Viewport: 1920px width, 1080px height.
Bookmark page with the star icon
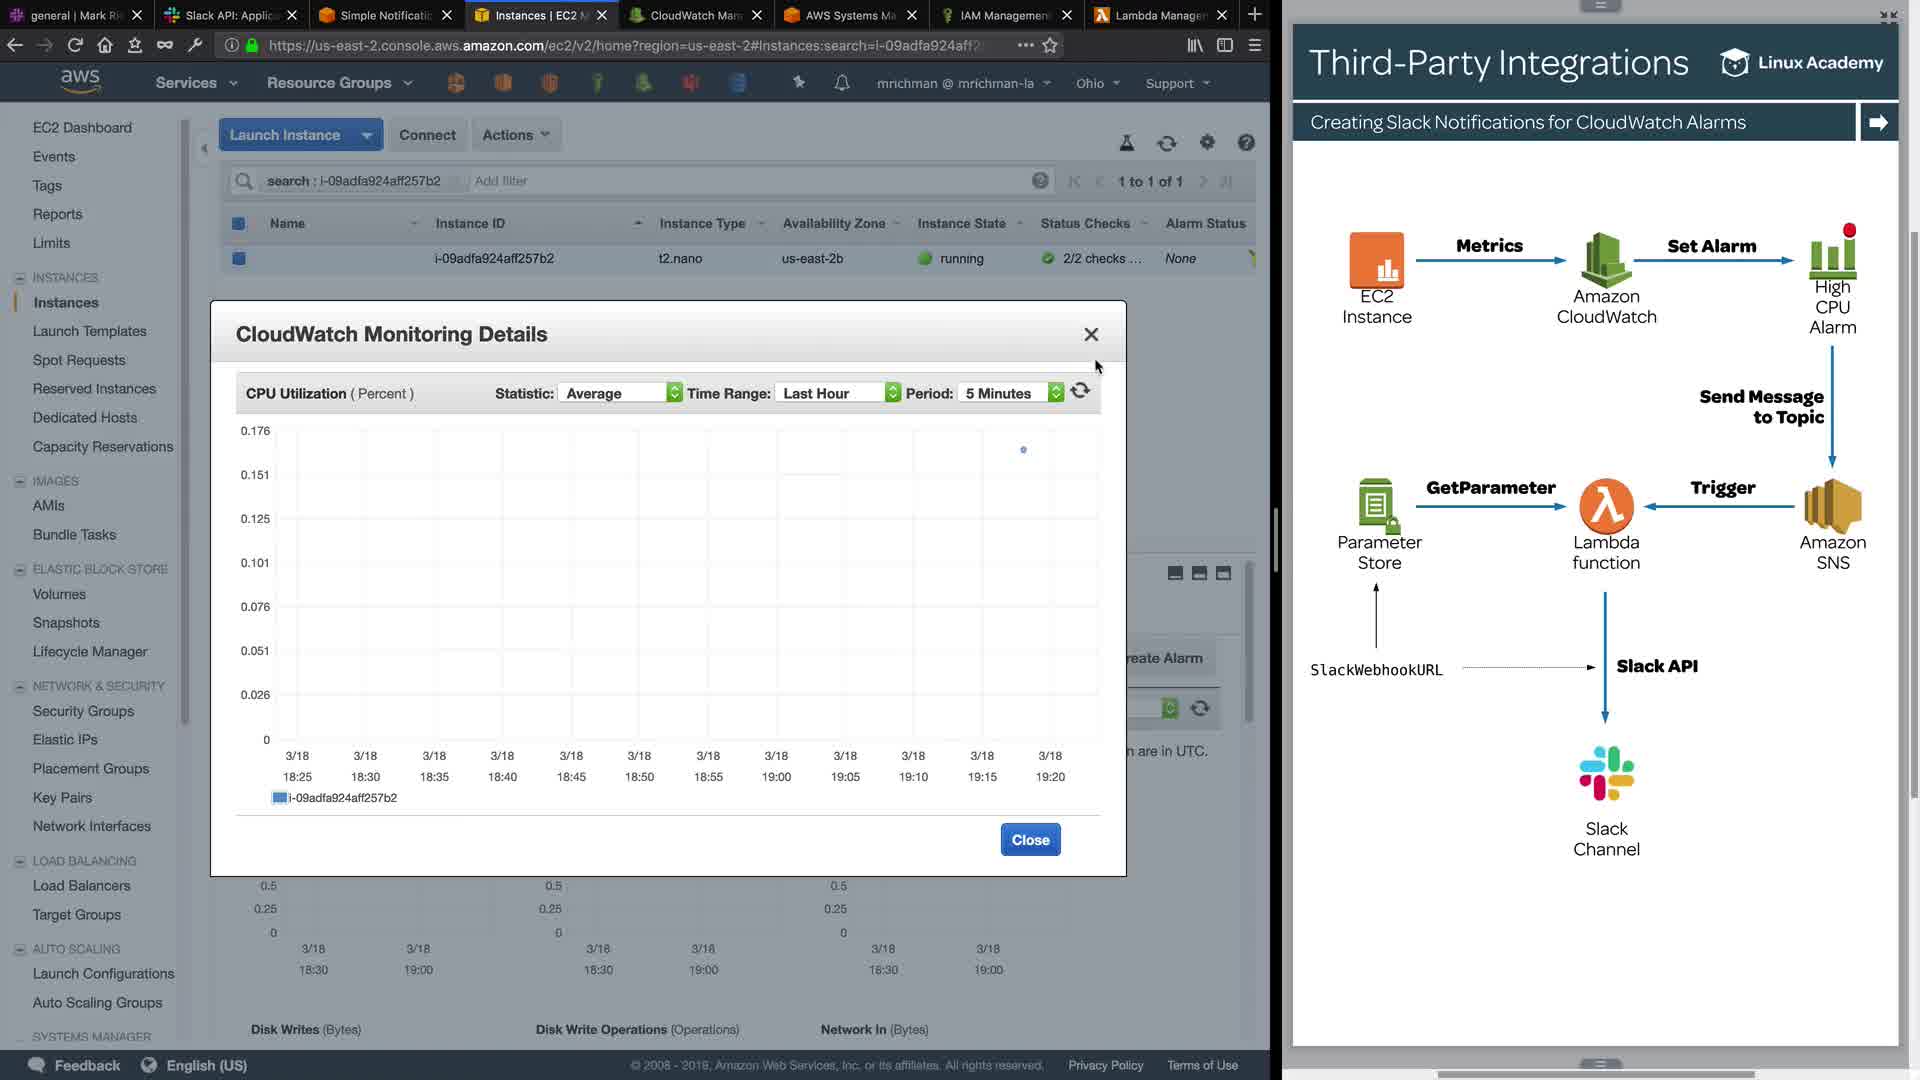[1050, 45]
